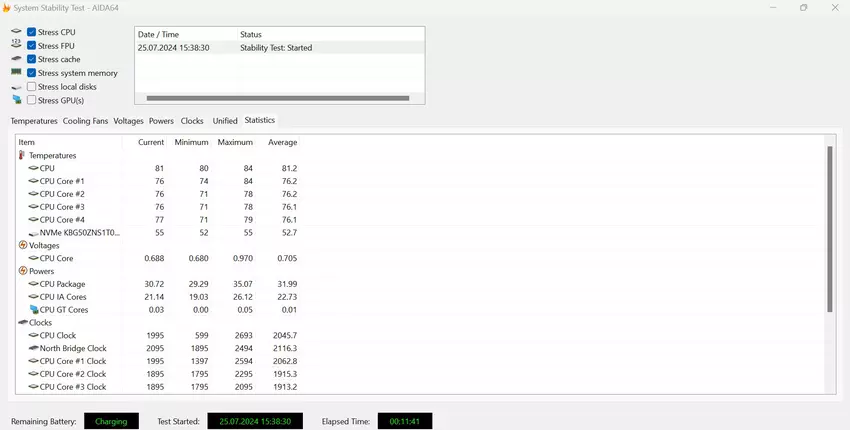The width and height of the screenshot is (850, 430).
Task: Click the Temperatures thermometer icon in list
Action: click(22, 156)
